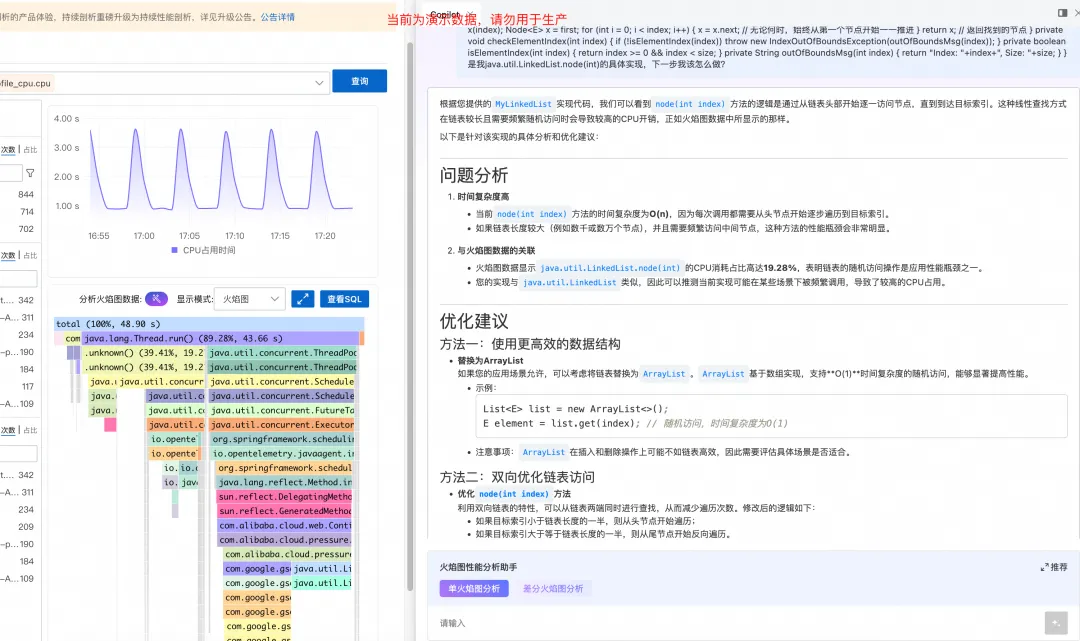This screenshot has width=1080, height=641.
Task: Click the 方法二：双向优化链表访问 heading
Action: click(517, 476)
